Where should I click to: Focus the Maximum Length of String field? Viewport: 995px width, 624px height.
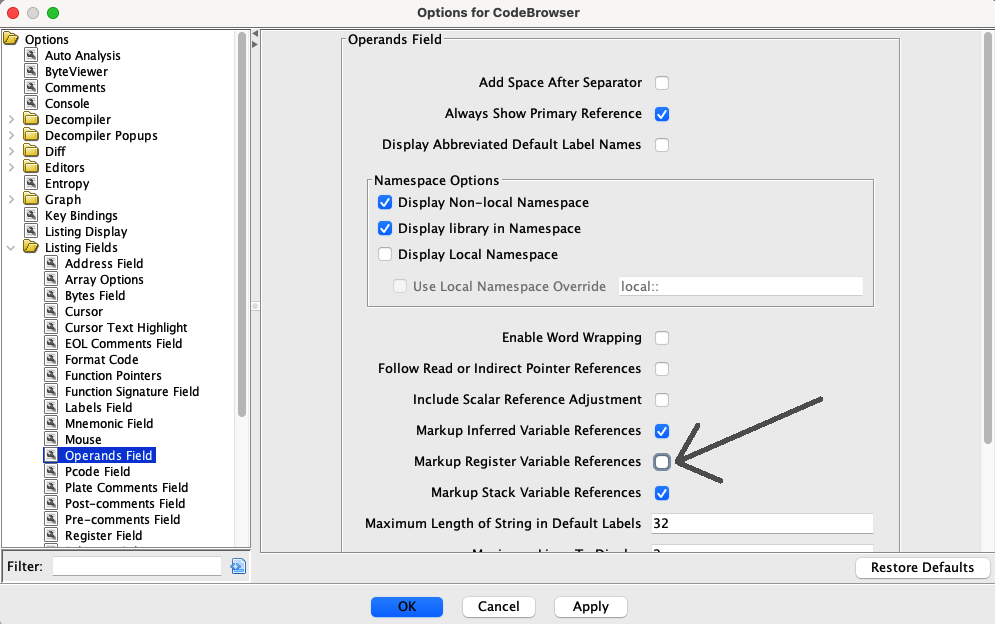[x=762, y=523]
